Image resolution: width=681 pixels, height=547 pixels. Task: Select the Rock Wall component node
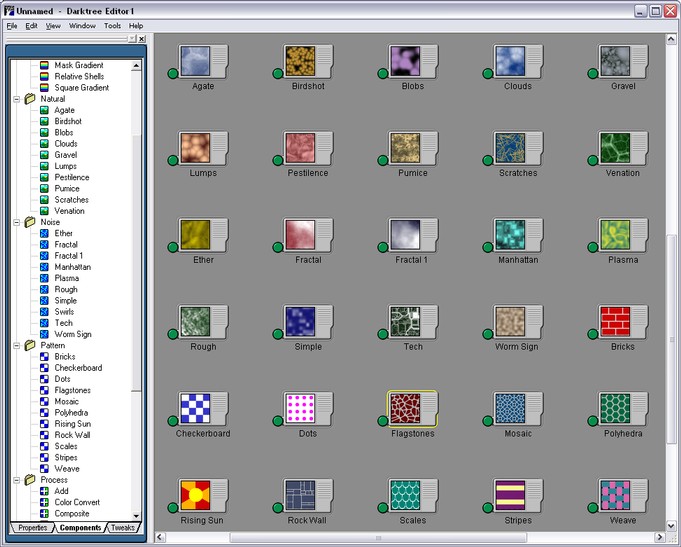308,496
